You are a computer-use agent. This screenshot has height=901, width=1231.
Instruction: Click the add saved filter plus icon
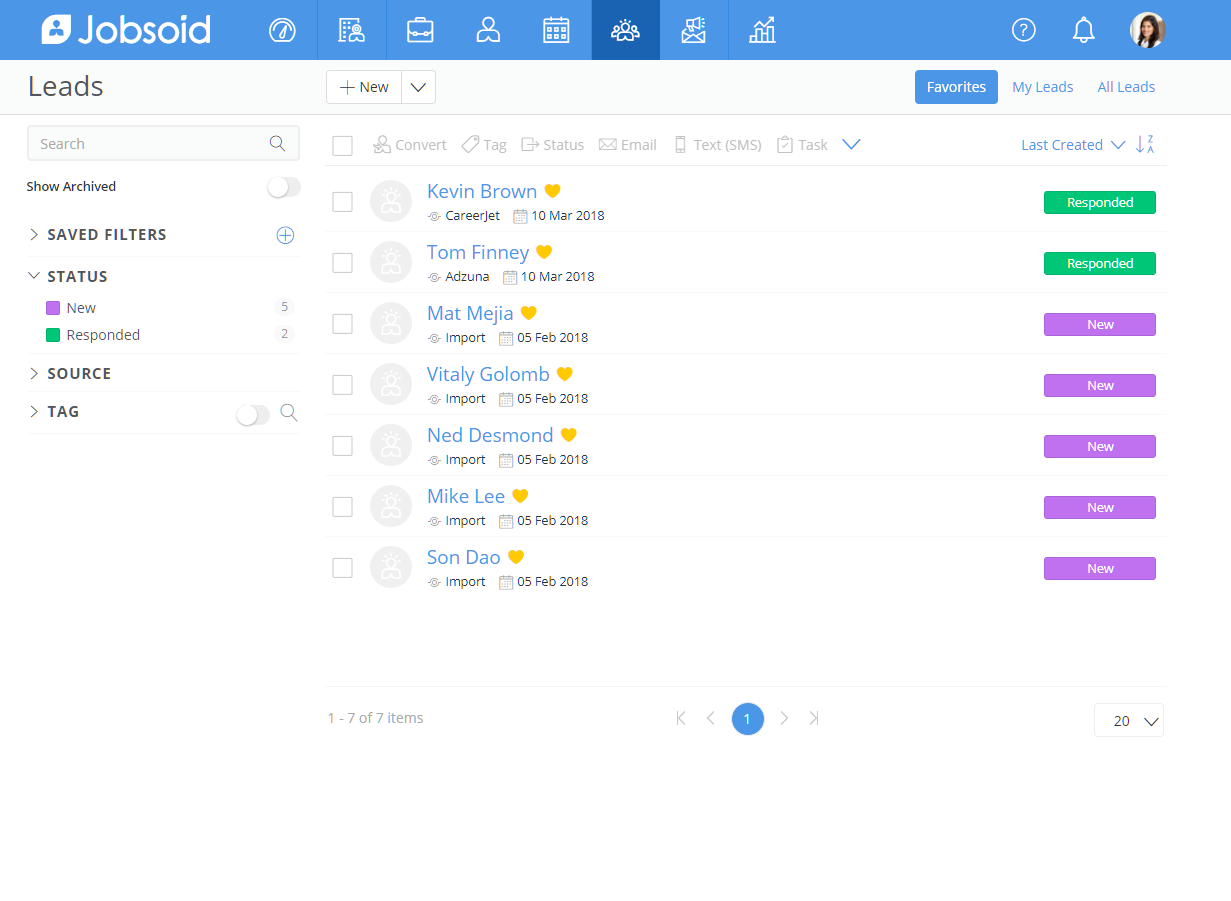(x=285, y=235)
